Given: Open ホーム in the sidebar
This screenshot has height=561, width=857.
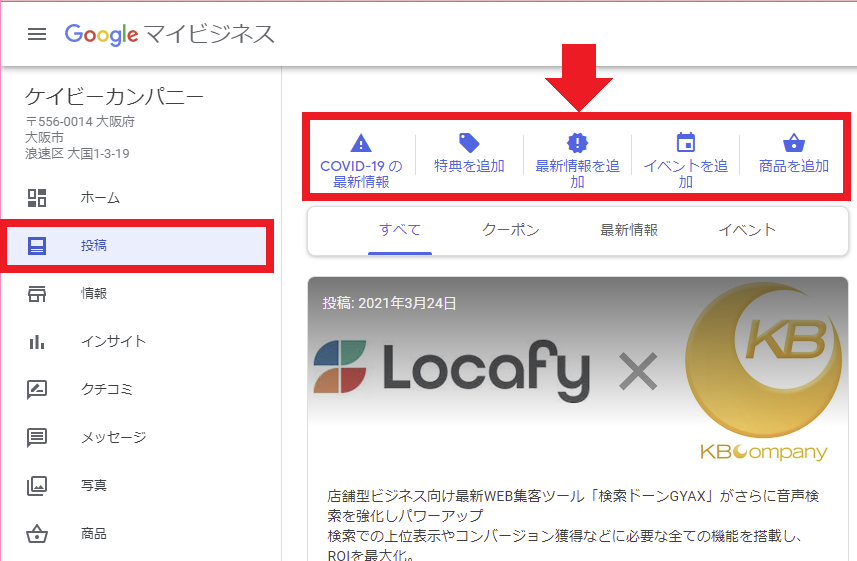Looking at the screenshot, I should point(100,197).
